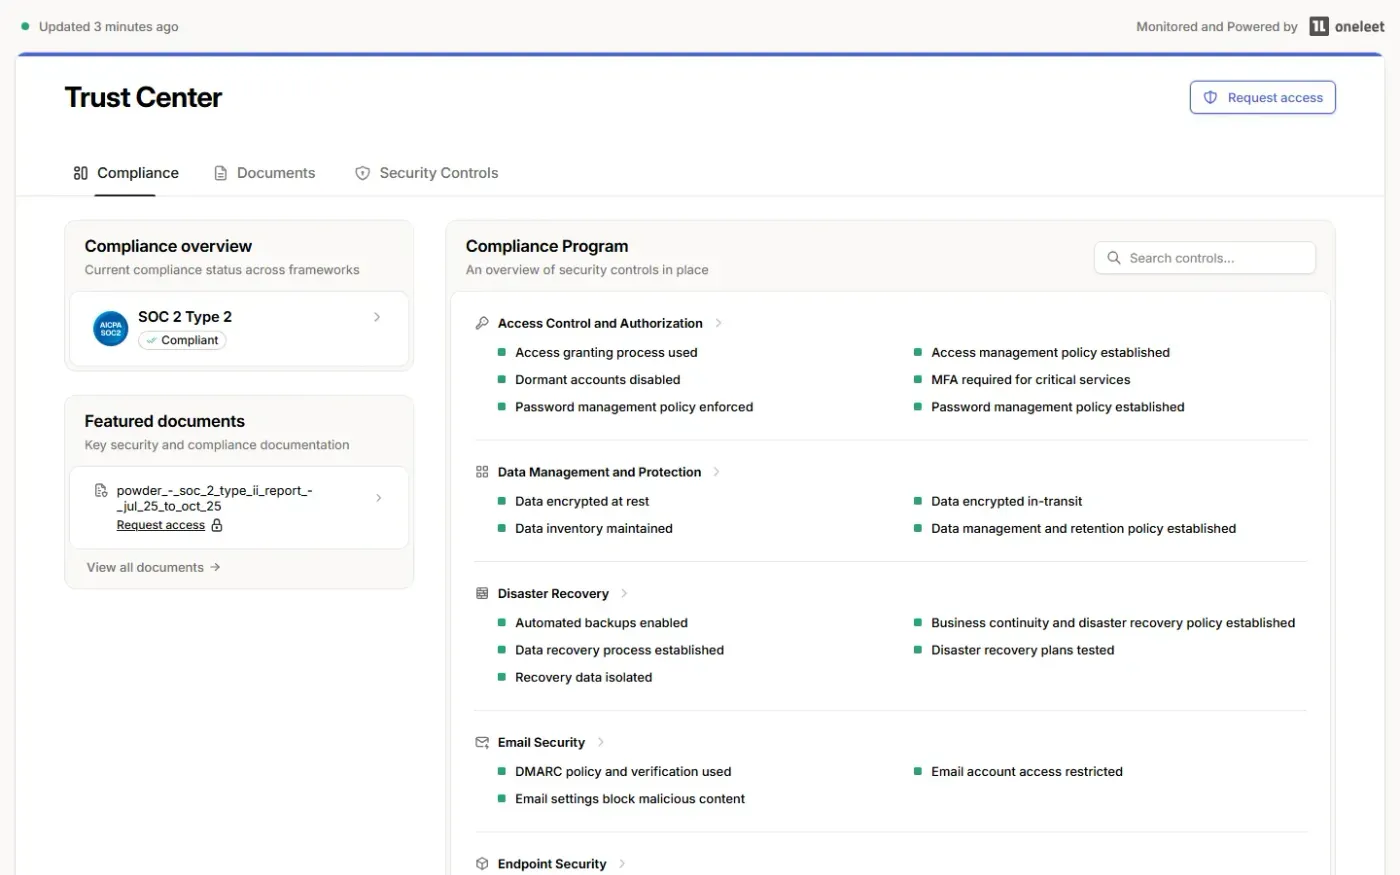Image resolution: width=1400 pixels, height=875 pixels.
Task: Click the shield icon in Request access button
Action: [1210, 97]
